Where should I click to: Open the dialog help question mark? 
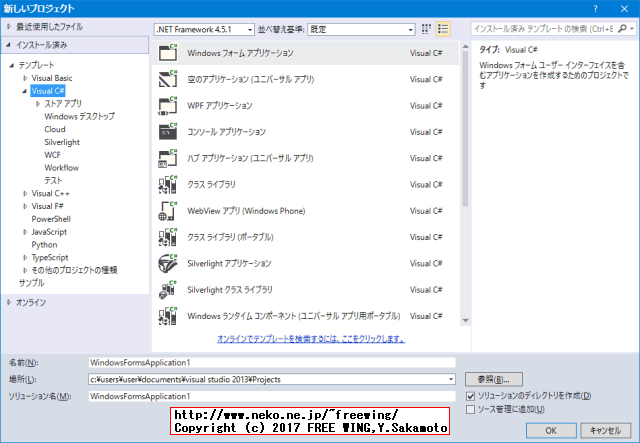click(x=596, y=9)
